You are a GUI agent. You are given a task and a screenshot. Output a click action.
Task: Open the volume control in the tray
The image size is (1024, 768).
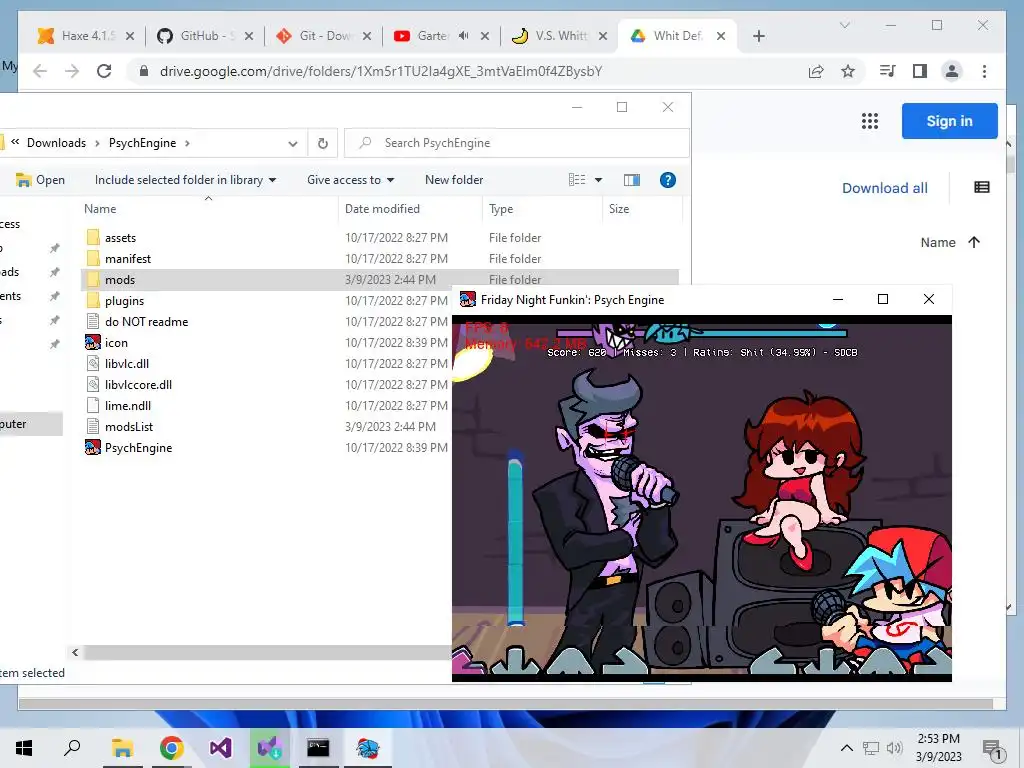click(x=895, y=748)
